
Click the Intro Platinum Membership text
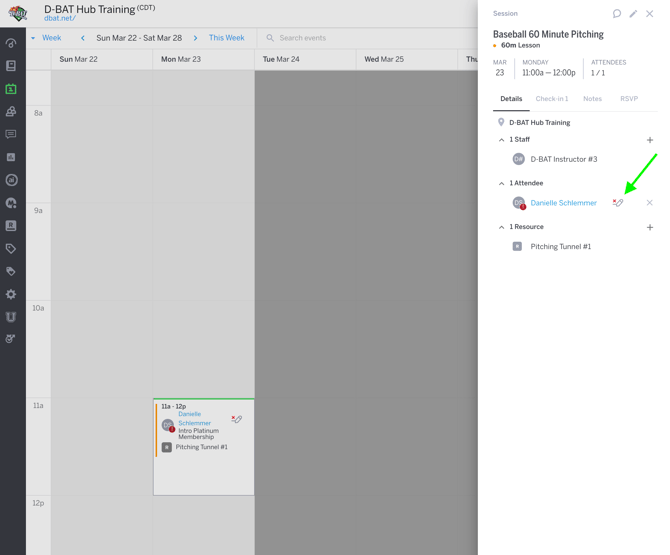(198, 434)
